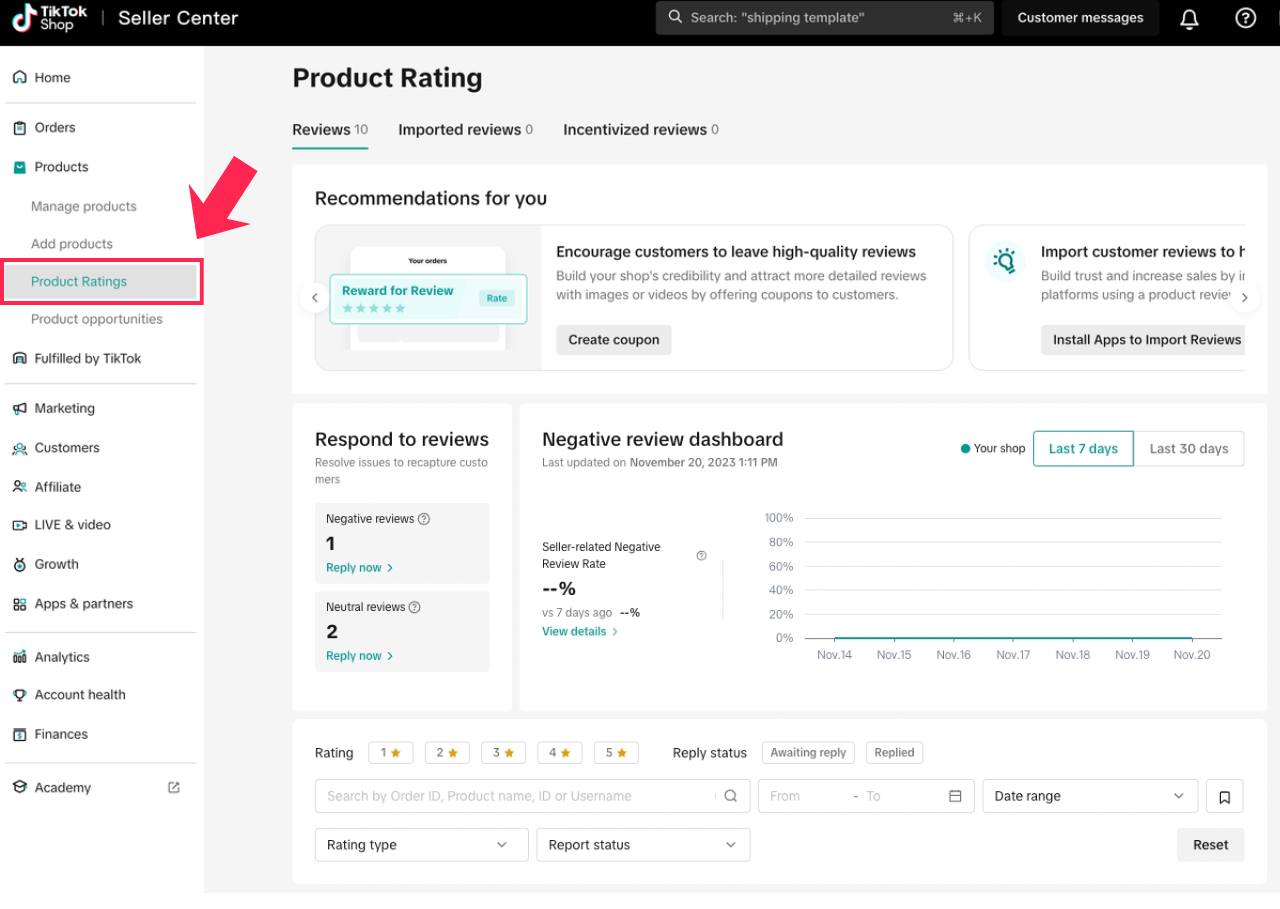1280x909 pixels.
Task: Click the search magnifier in review search
Action: tap(731, 796)
